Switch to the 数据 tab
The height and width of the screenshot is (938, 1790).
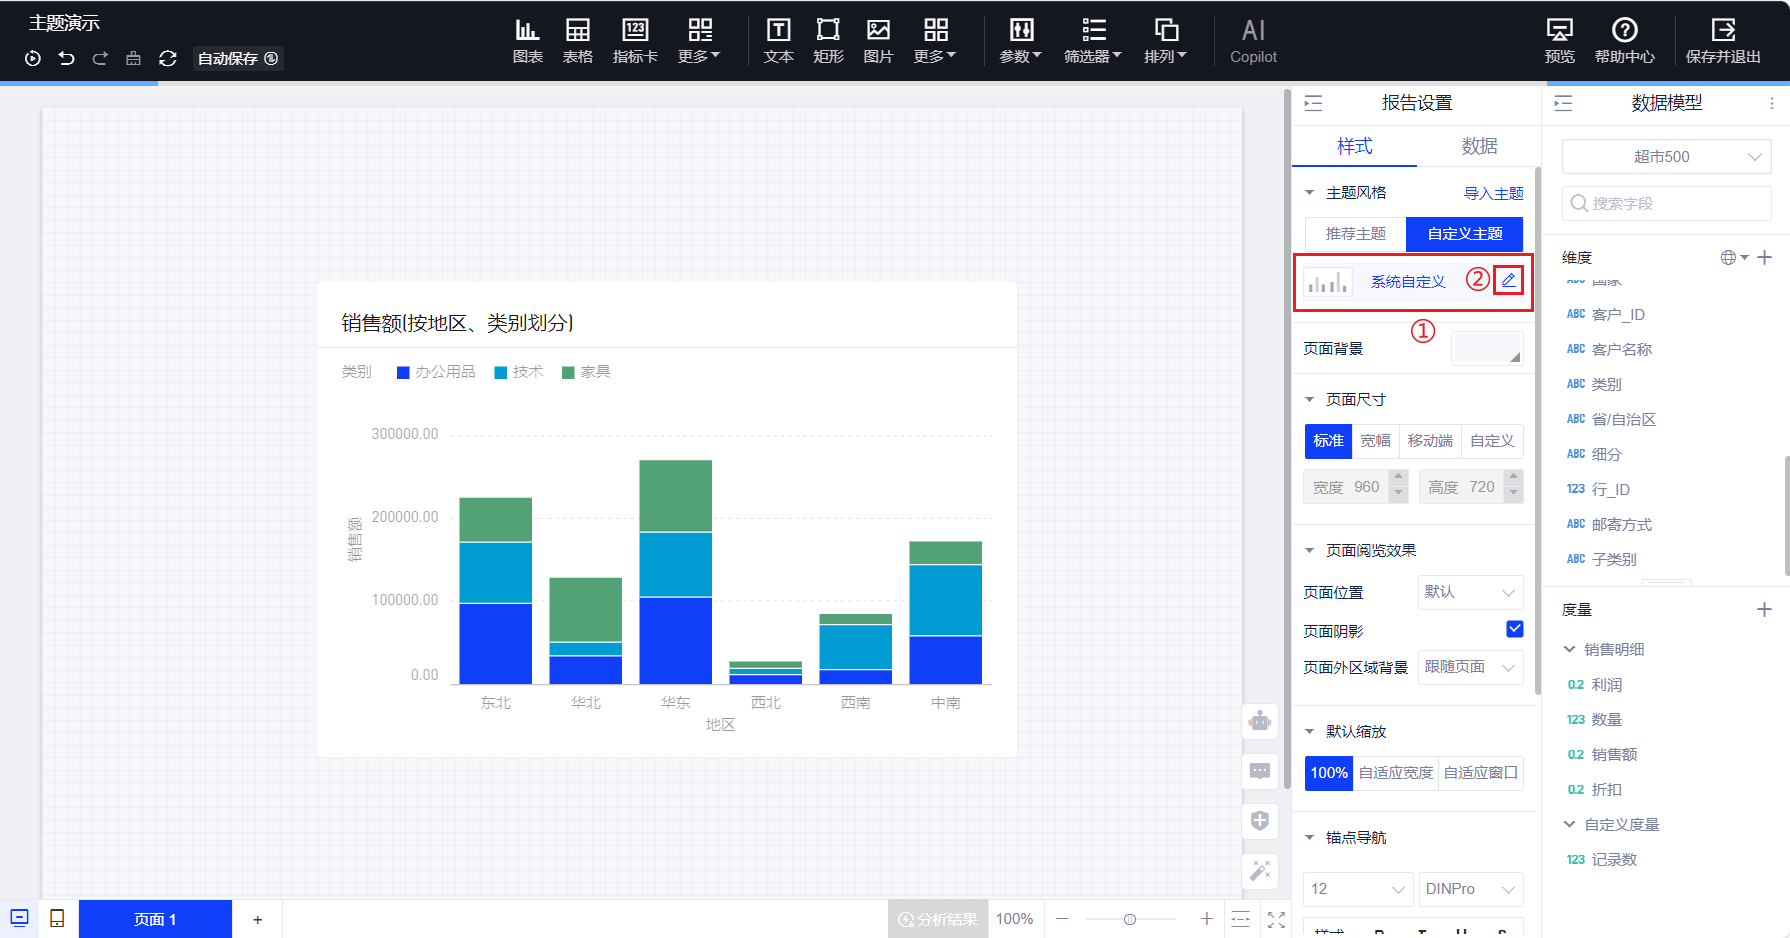[1479, 146]
